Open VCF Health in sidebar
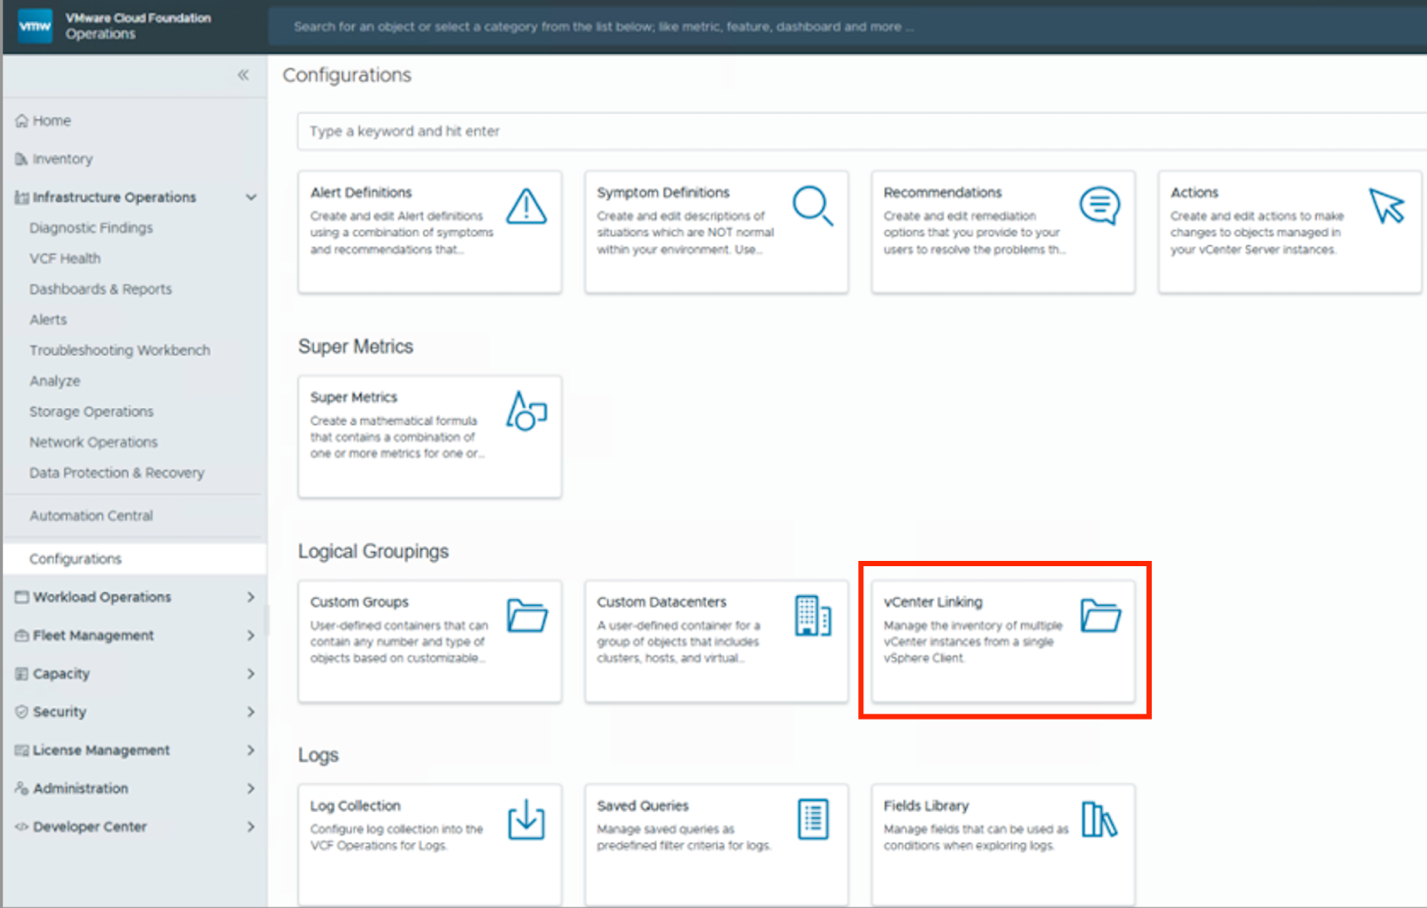 coord(65,258)
